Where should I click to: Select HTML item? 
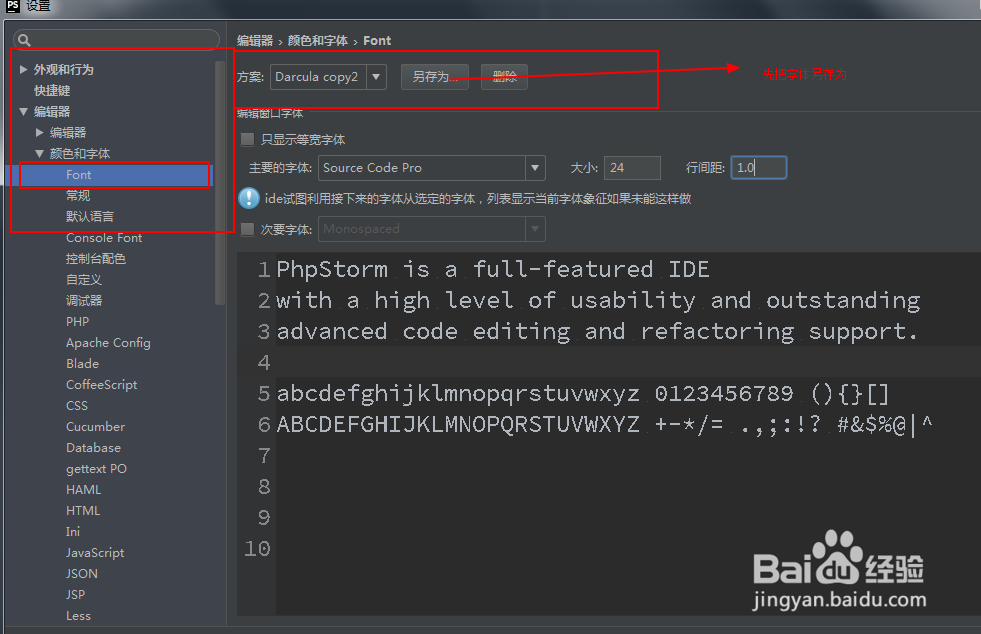pyautogui.click(x=83, y=511)
